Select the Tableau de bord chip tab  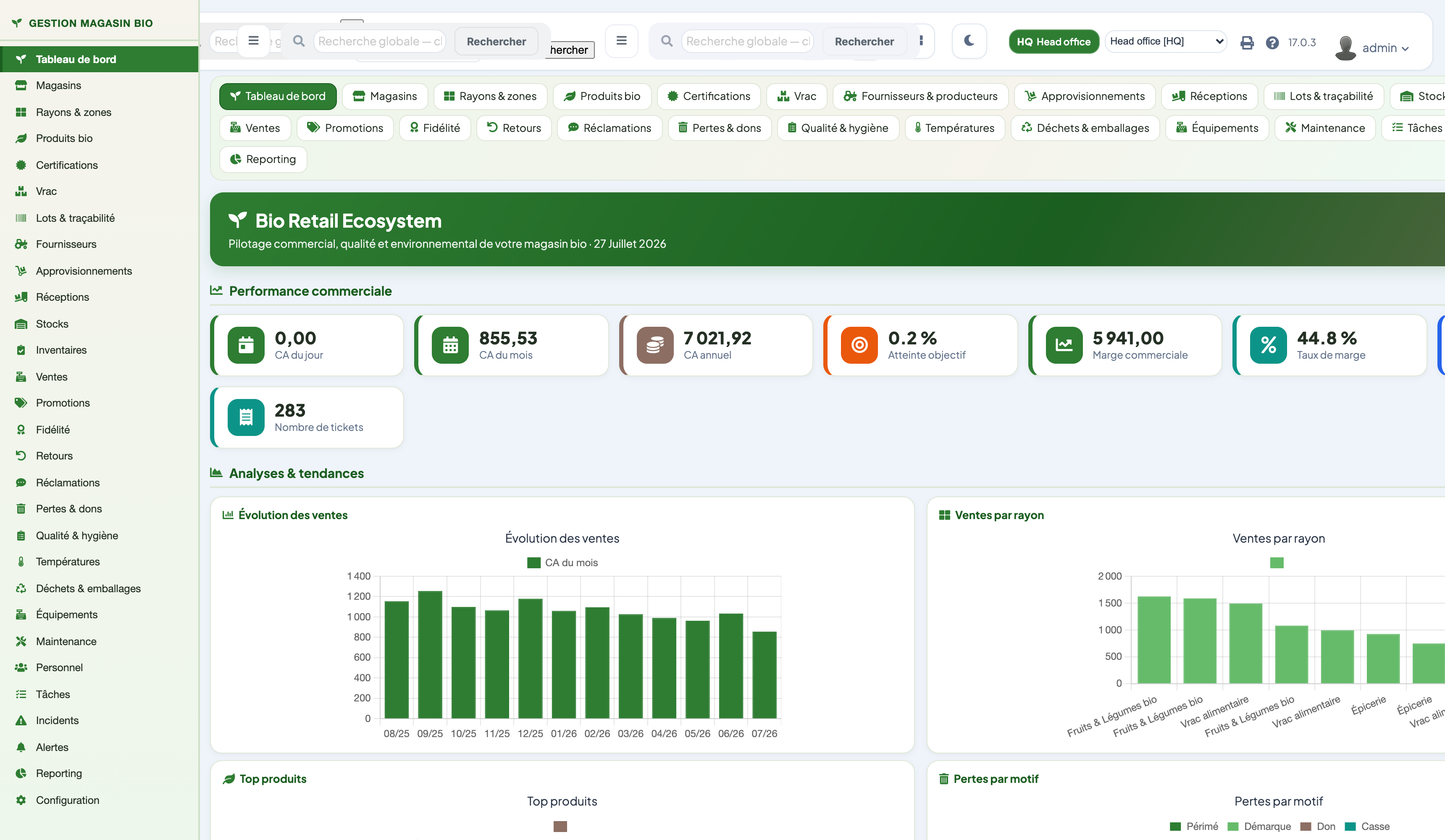(x=278, y=96)
